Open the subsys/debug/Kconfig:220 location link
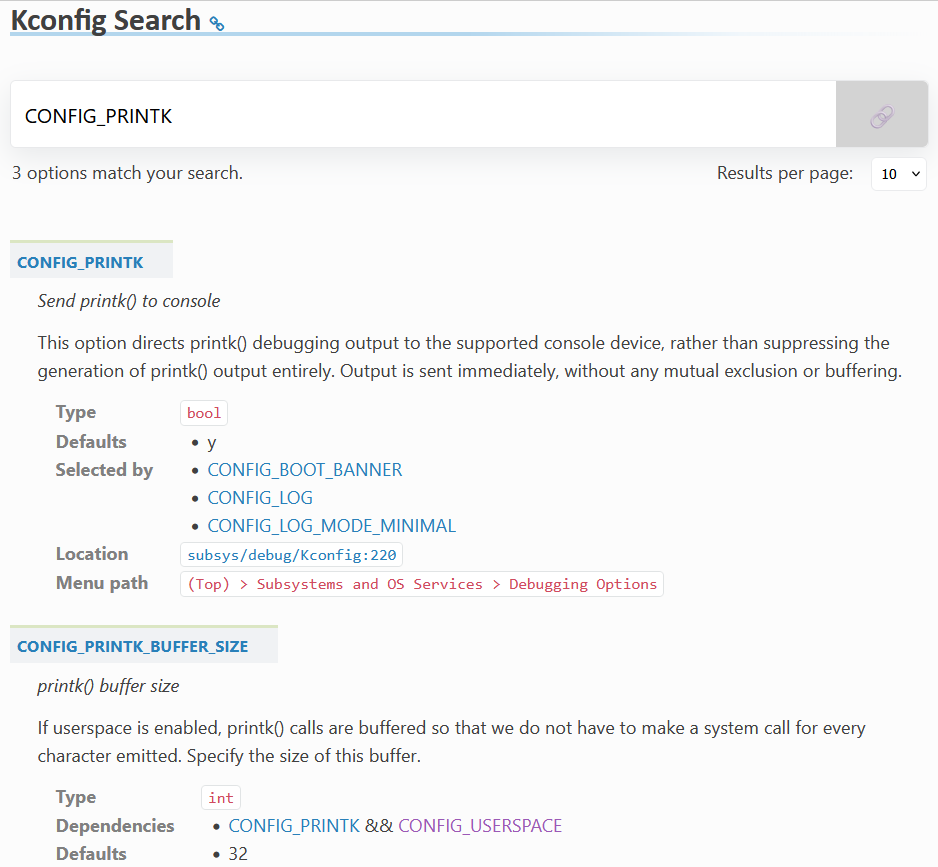938x867 pixels. [291, 554]
